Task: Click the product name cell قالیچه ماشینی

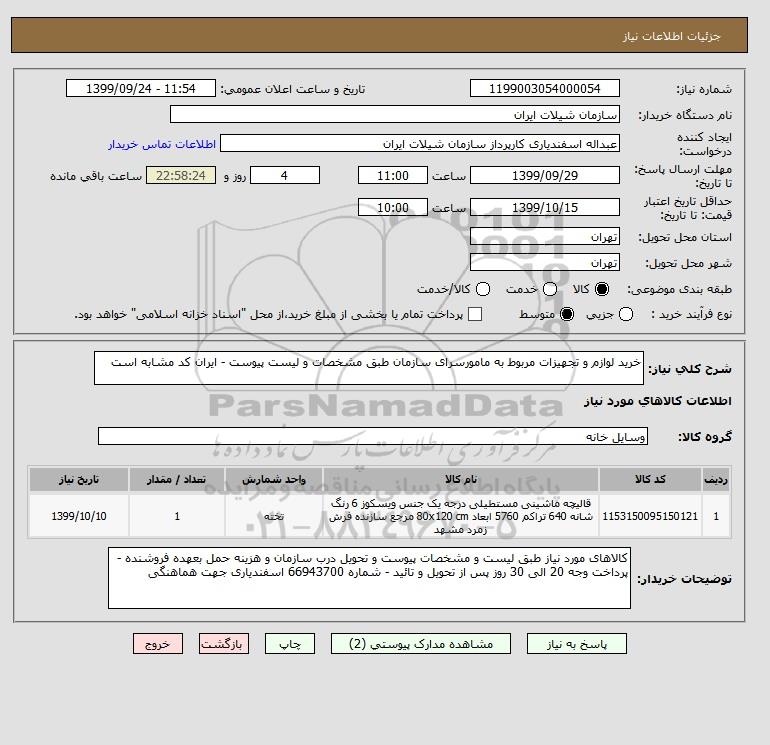Action: (461, 516)
